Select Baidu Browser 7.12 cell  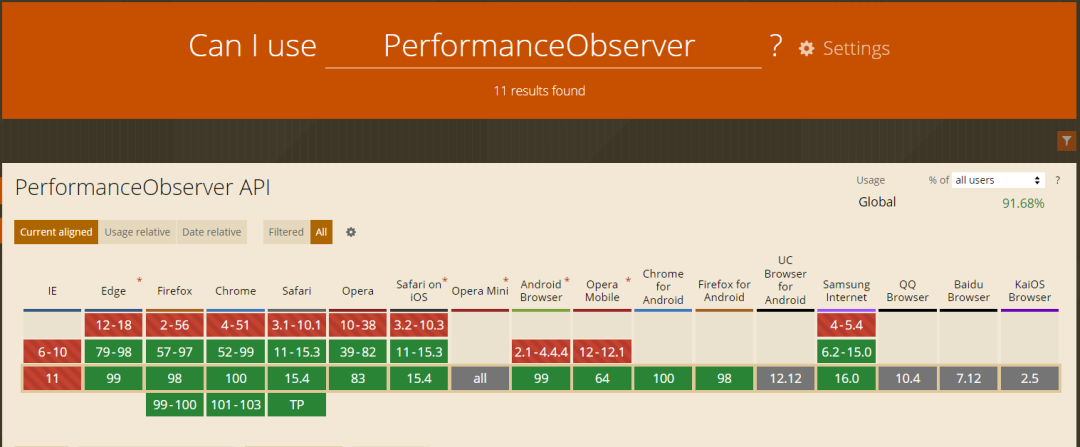pos(968,378)
